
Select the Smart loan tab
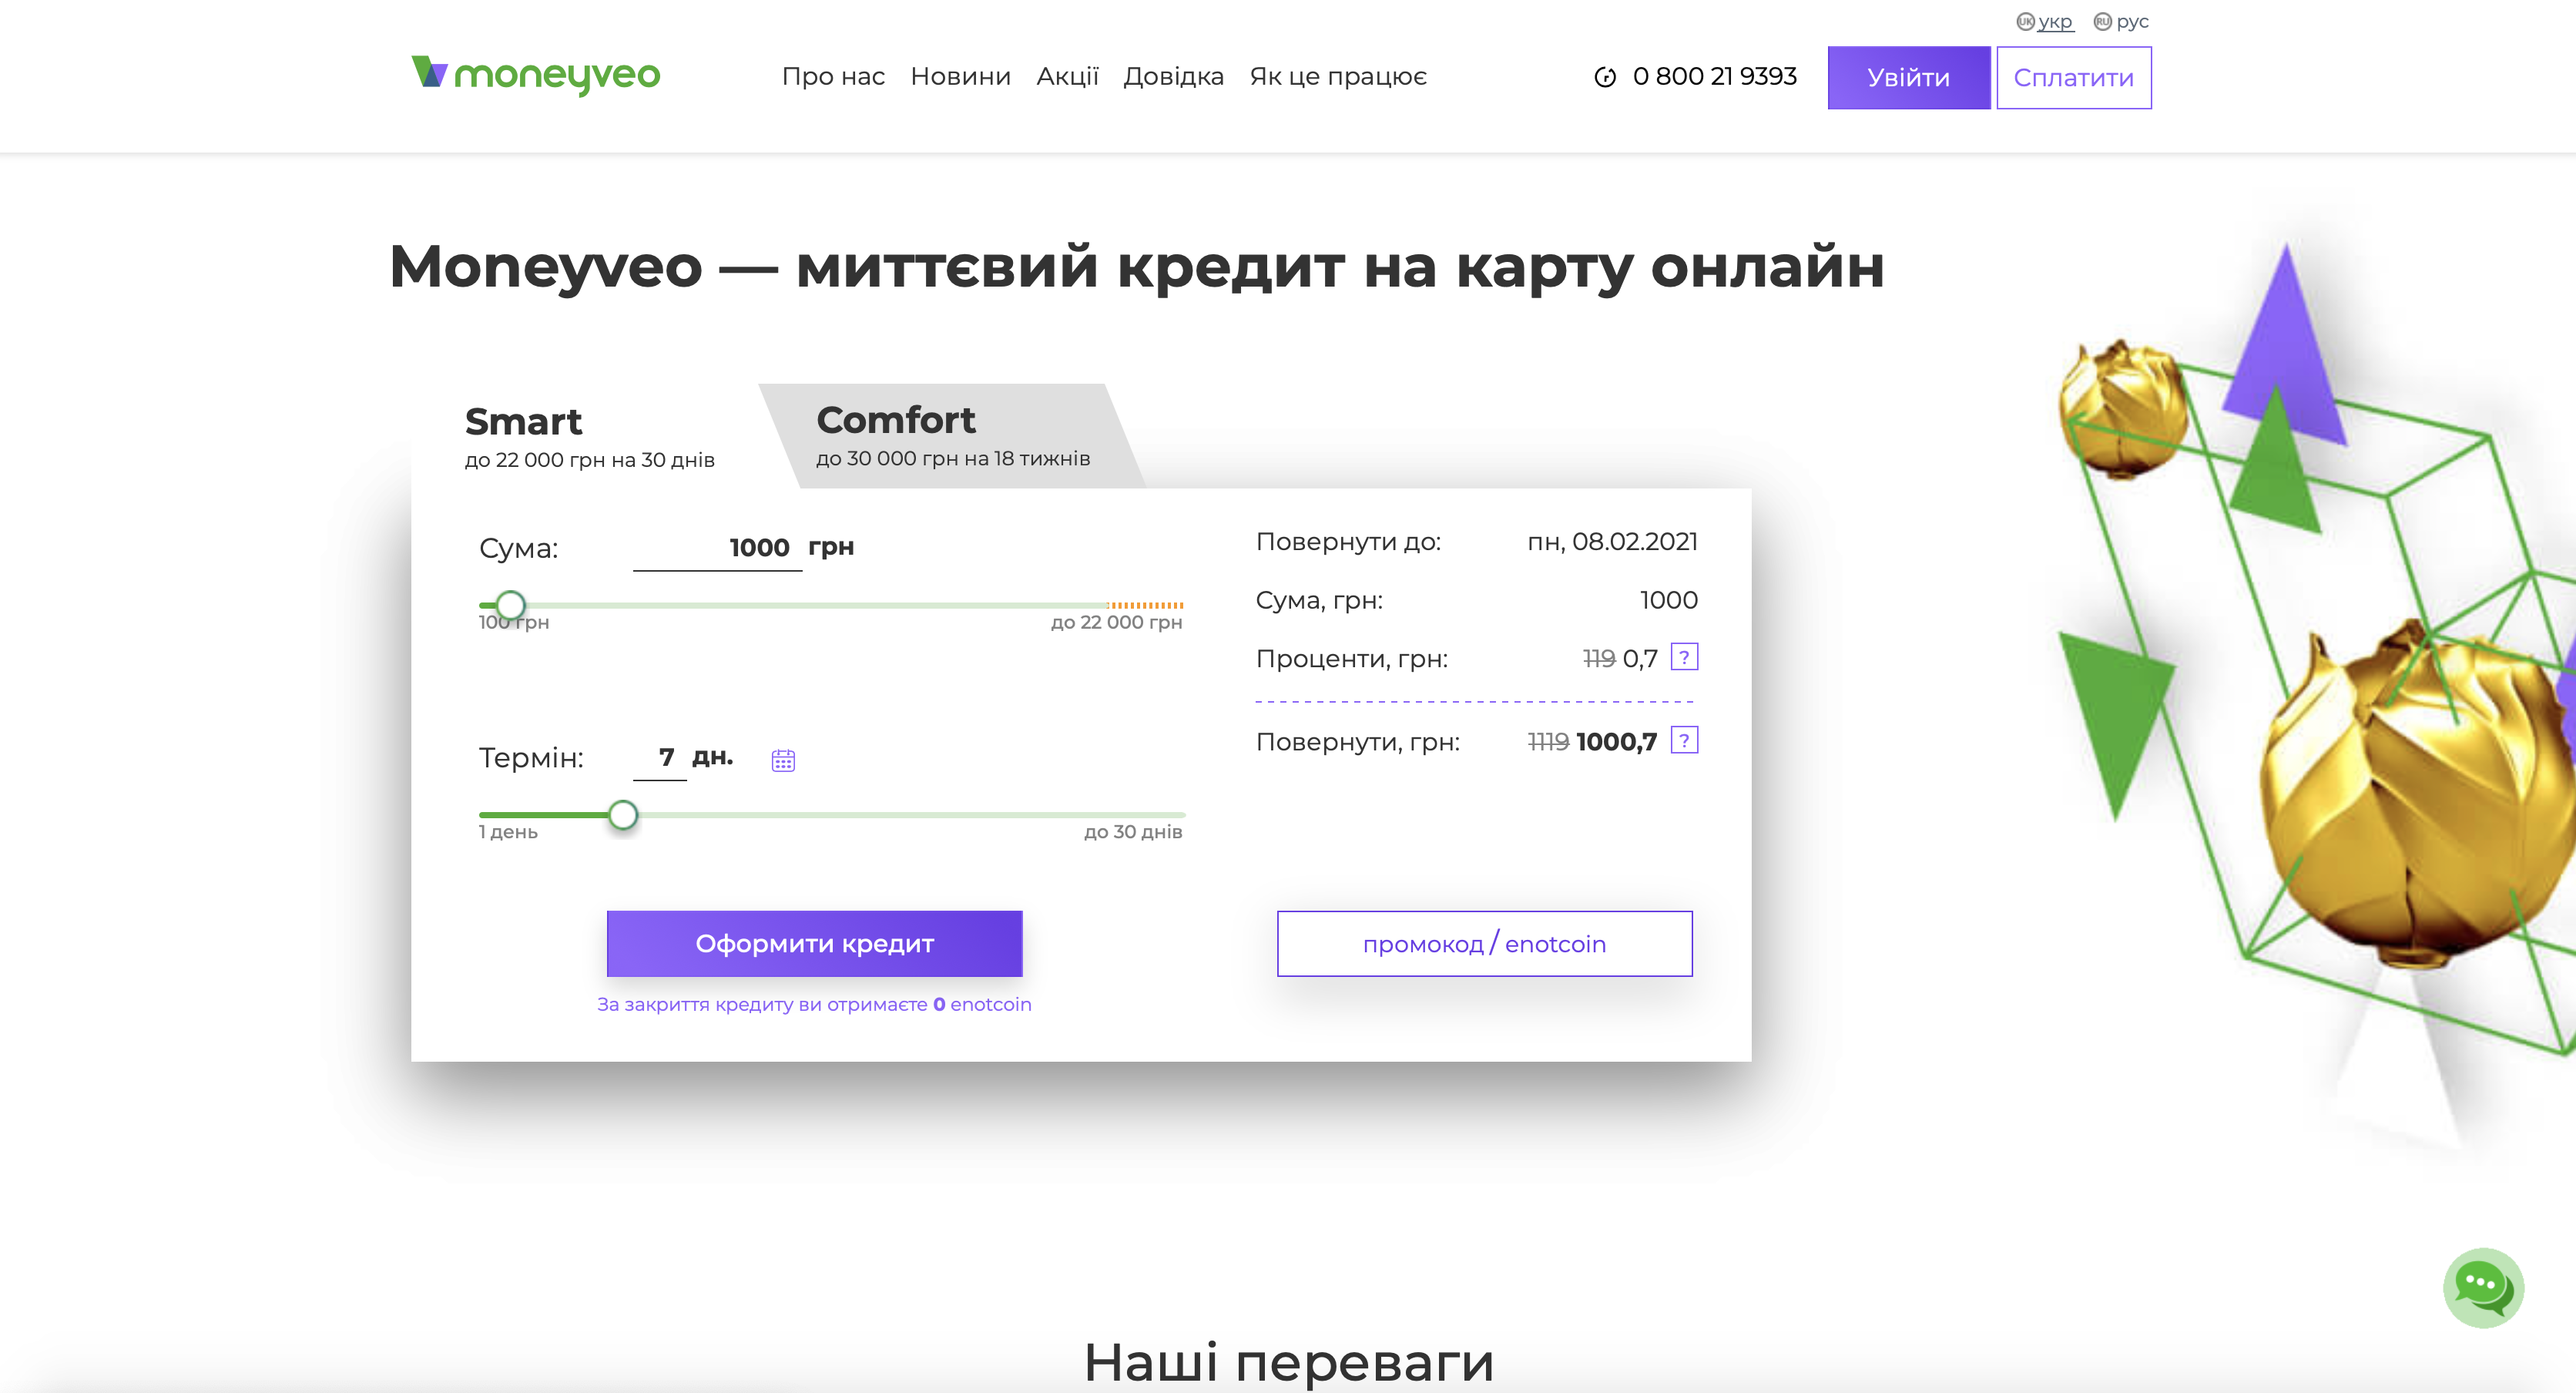pos(590,436)
